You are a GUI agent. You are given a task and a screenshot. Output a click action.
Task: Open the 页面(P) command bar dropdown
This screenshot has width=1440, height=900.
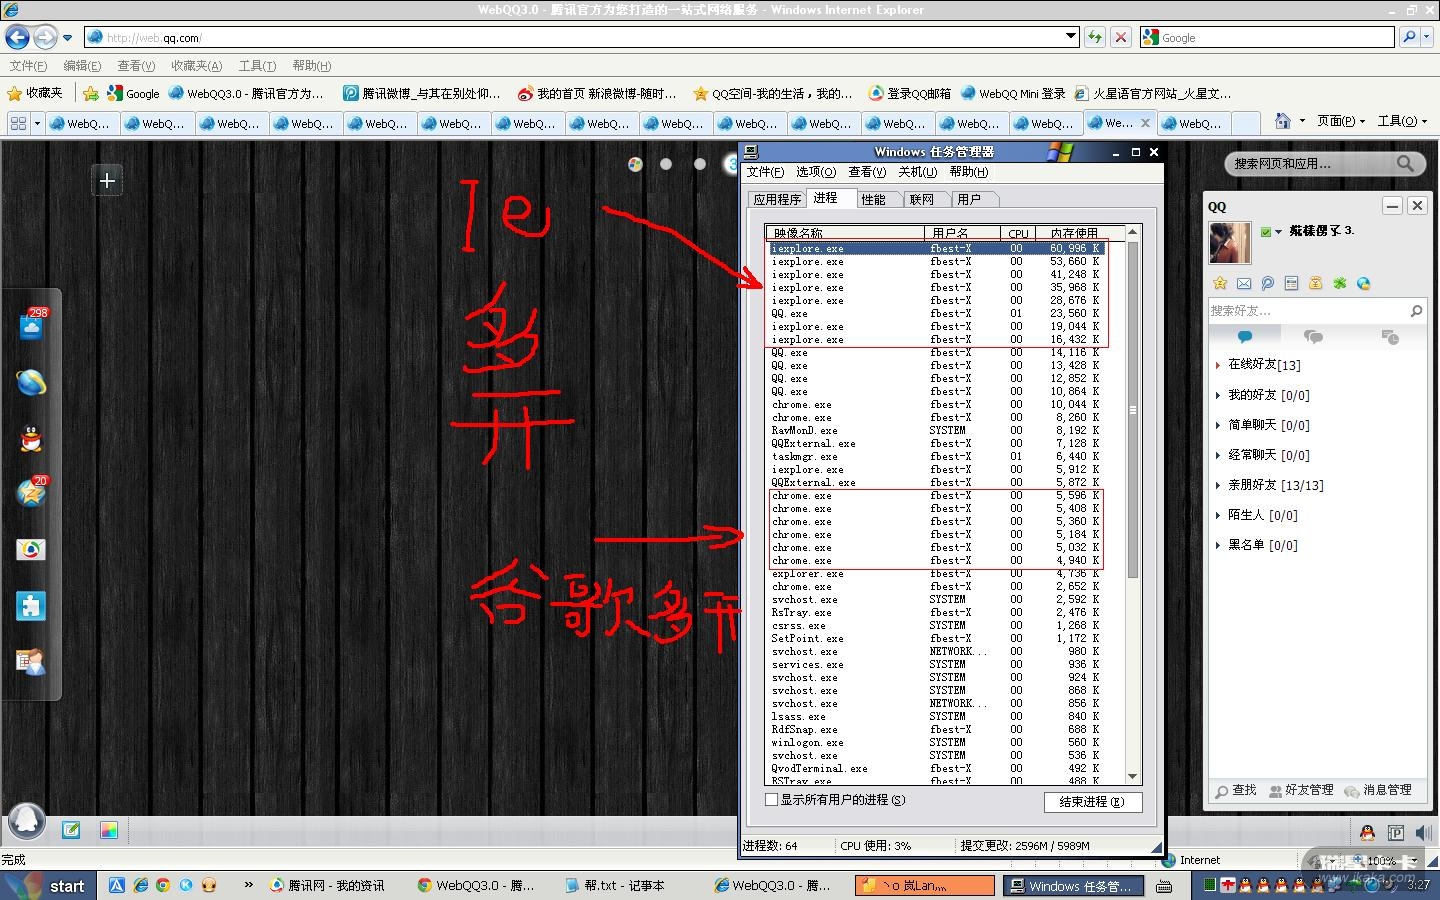coord(1341,121)
